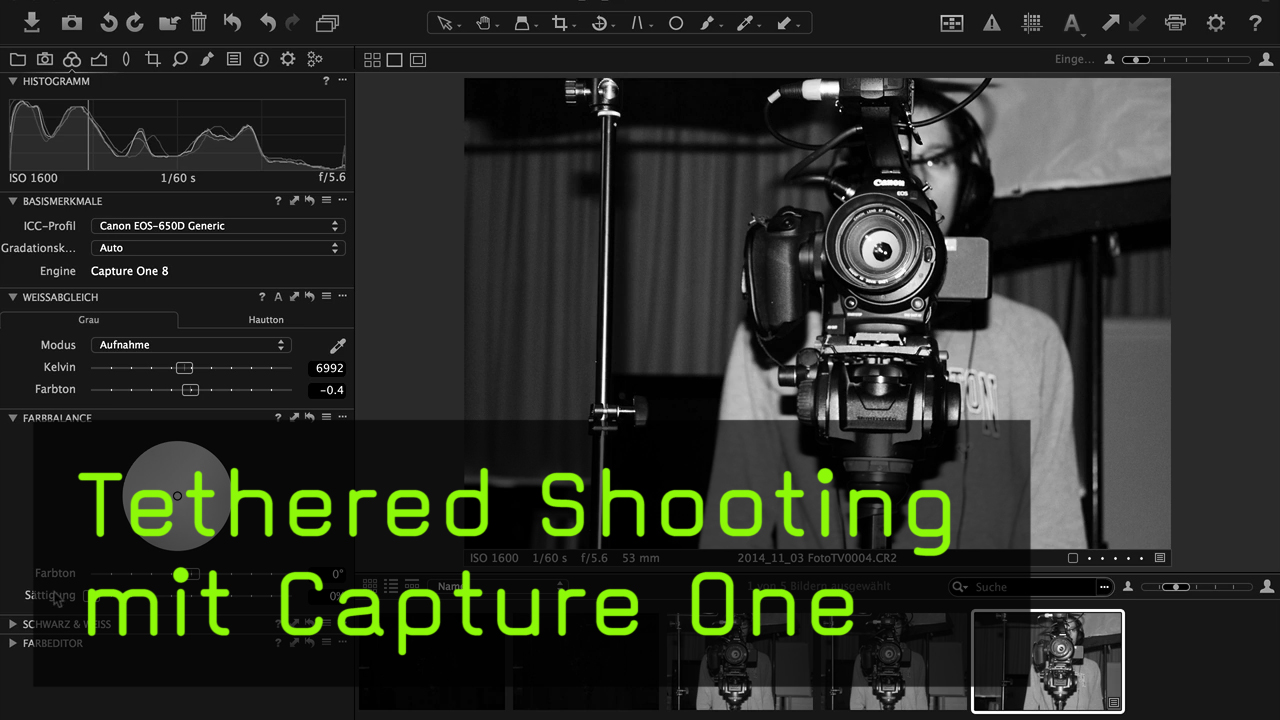Toggle the exposure warning triangle
This screenshot has height=720, width=1280.
[991, 22]
